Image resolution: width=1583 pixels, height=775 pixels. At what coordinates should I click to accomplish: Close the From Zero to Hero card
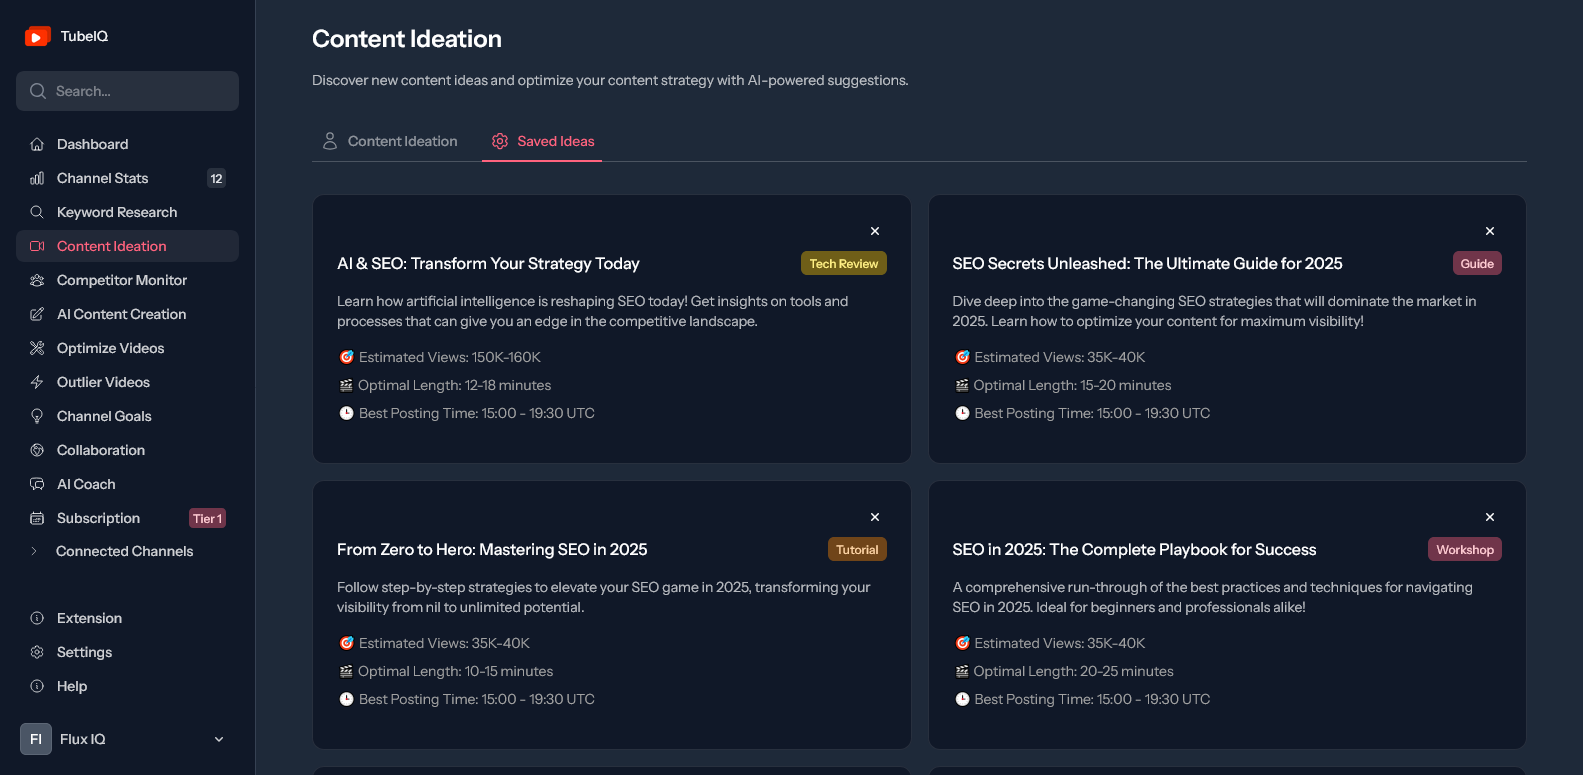(875, 517)
